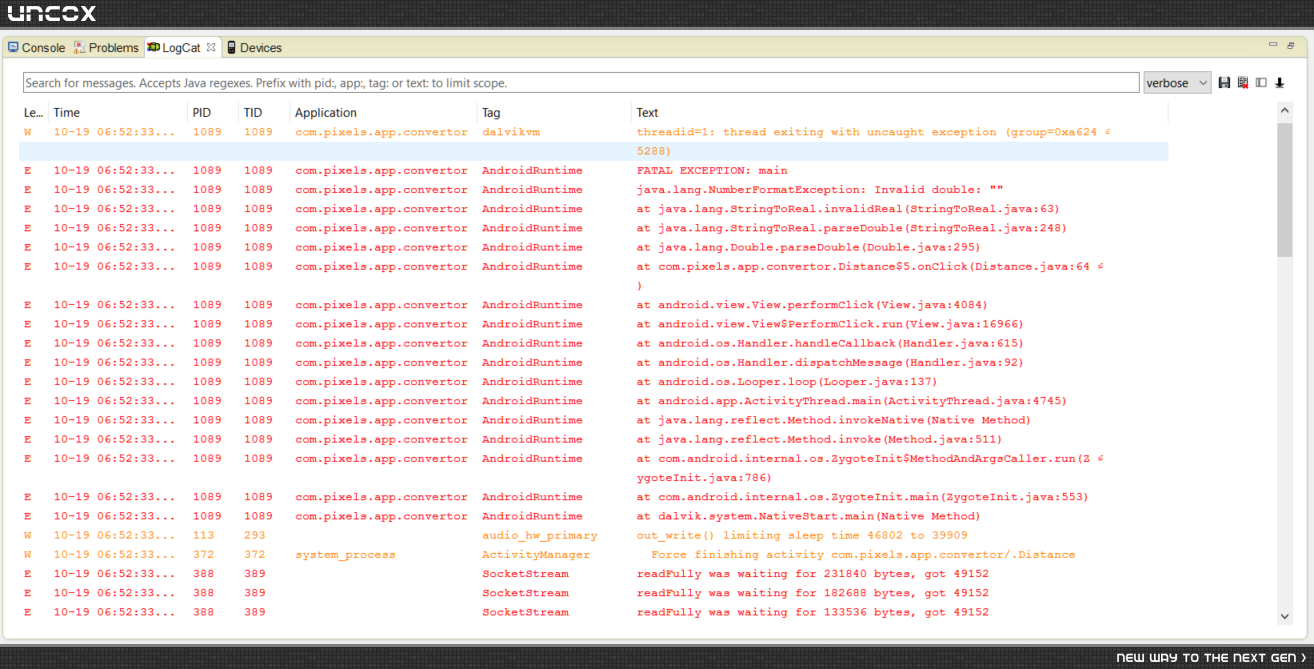This screenshot has height=669, width=1314.
Task: Click the Time column header
Action: (118, 113)
